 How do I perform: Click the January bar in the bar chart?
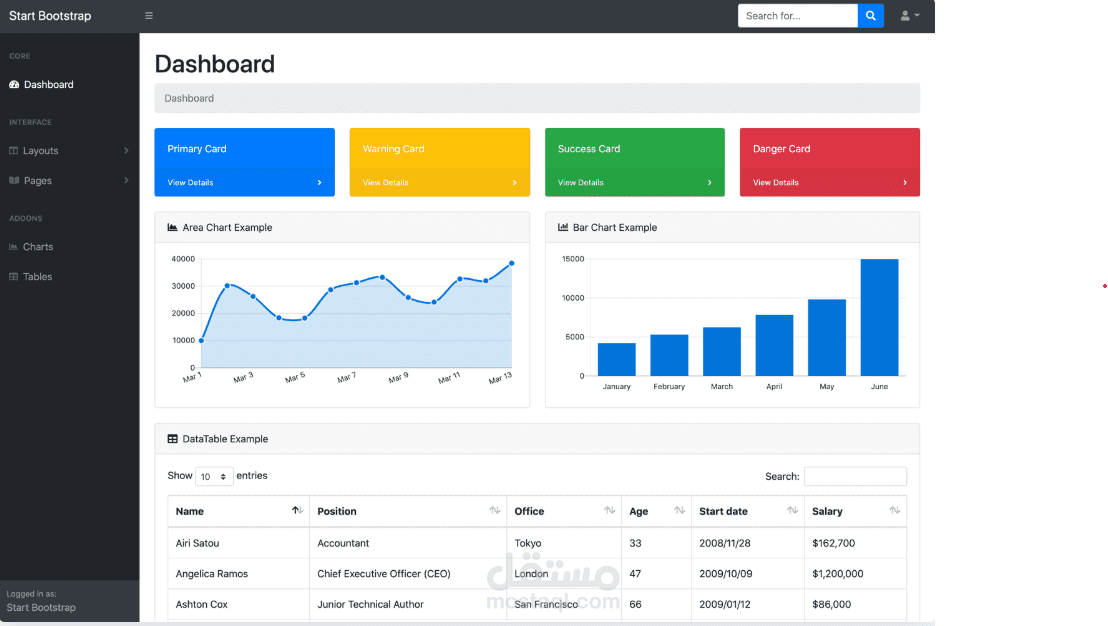616,359
